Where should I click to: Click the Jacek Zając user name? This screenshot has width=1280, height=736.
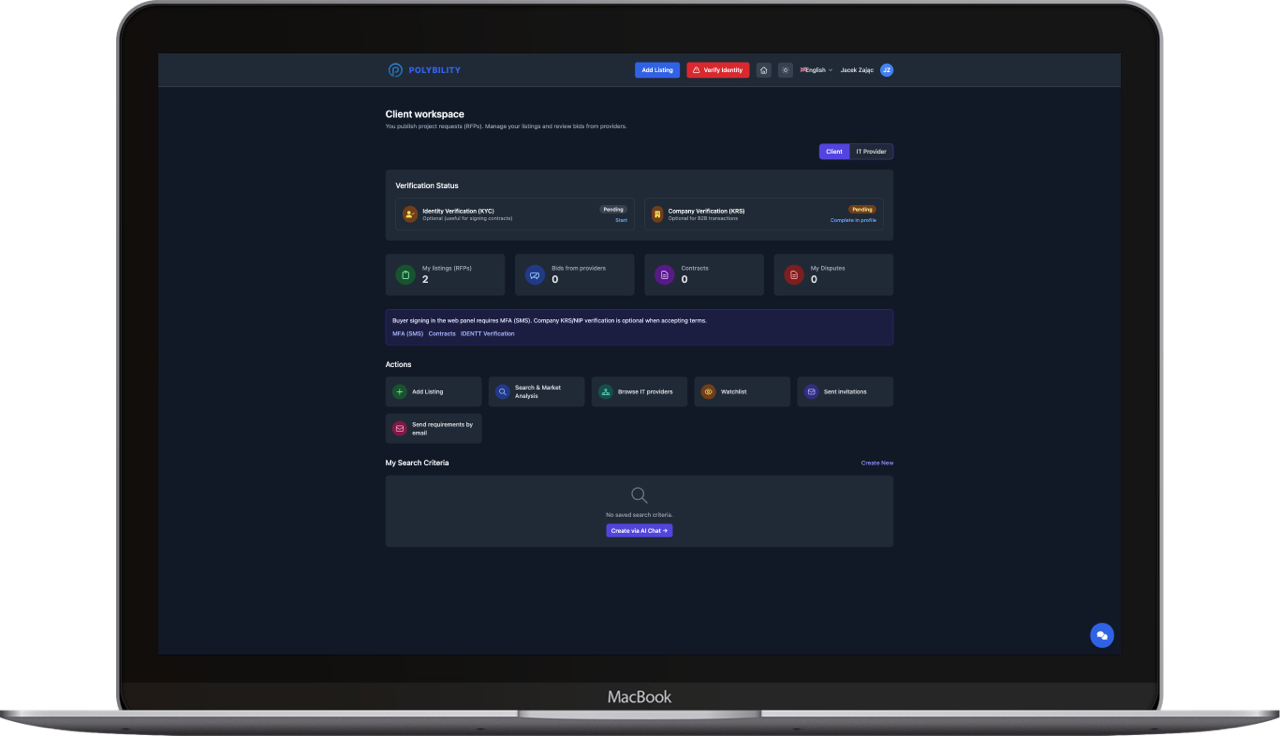[x=857, y=70]
